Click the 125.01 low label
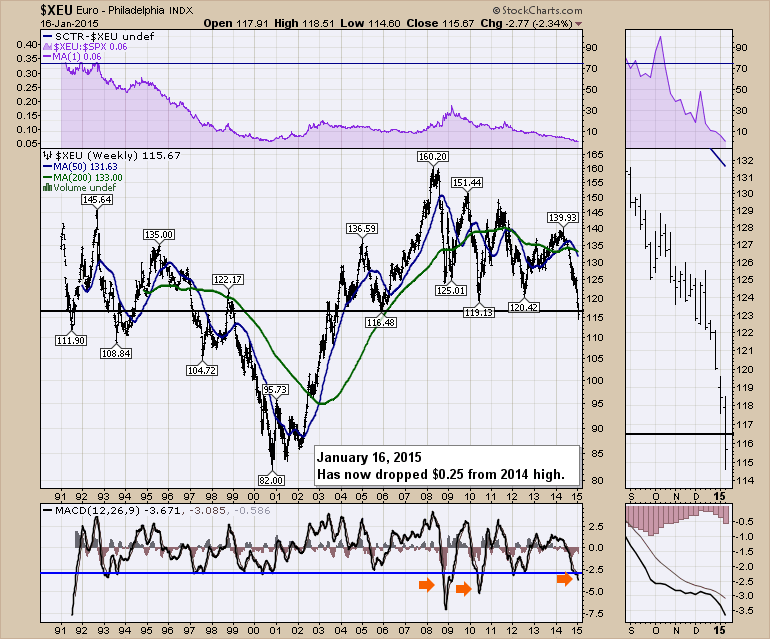The width and height of the screenshot is (770, 639). coord(451,291)
